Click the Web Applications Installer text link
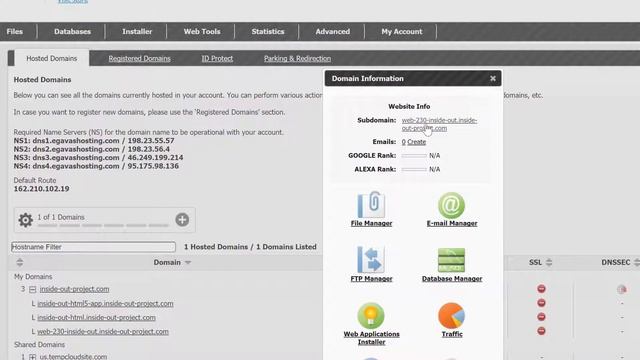The height and width of the screenshot is (360, 640). pyautogui.click(x=371, y=338)
